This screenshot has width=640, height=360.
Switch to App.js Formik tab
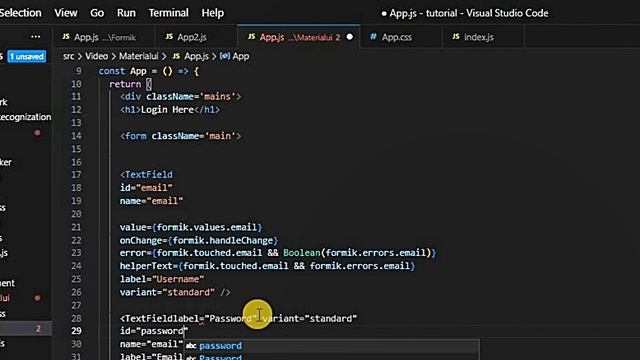[x=103, y=37]
